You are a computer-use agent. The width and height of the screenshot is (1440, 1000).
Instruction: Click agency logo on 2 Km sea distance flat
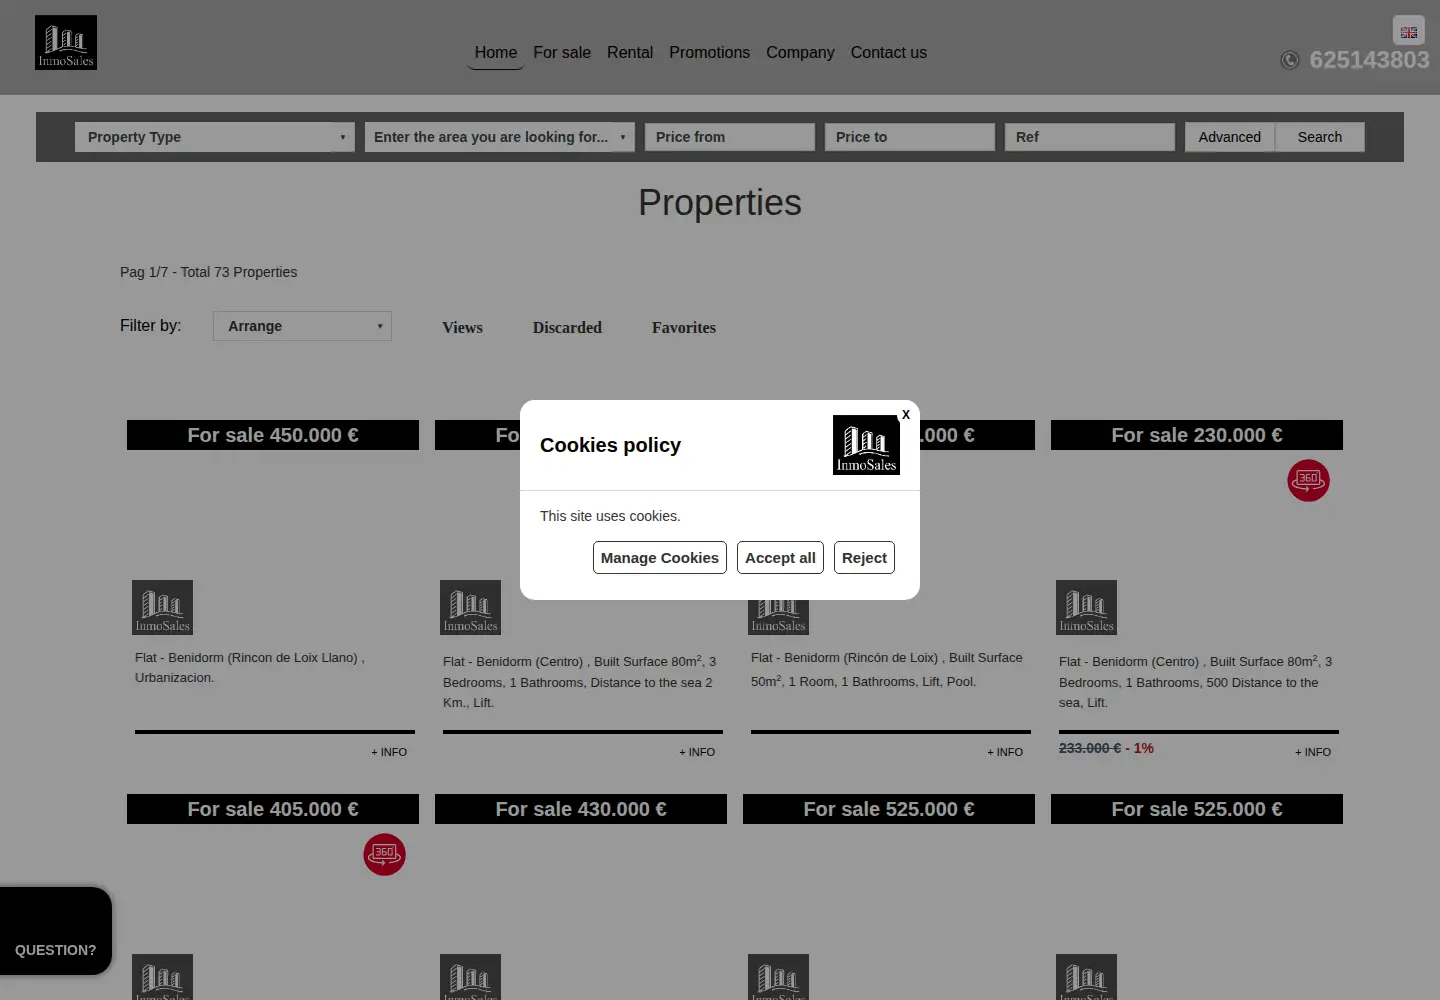pyautogui.click(x=470, y=607)
